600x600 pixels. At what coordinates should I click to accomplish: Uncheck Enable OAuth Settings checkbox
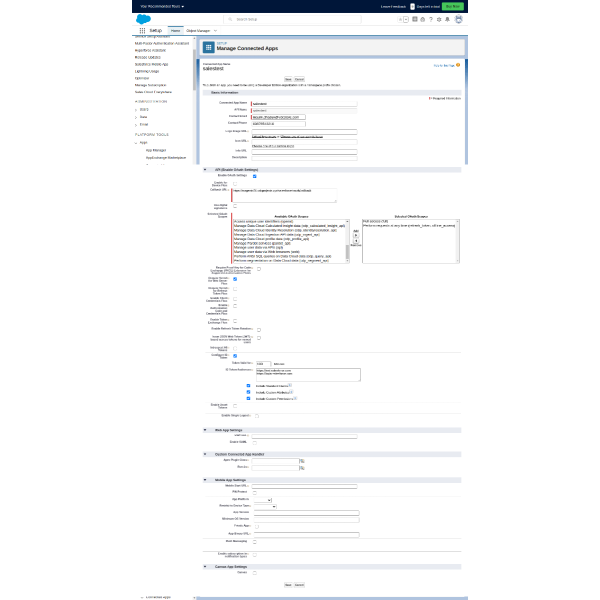coord(255,175)
